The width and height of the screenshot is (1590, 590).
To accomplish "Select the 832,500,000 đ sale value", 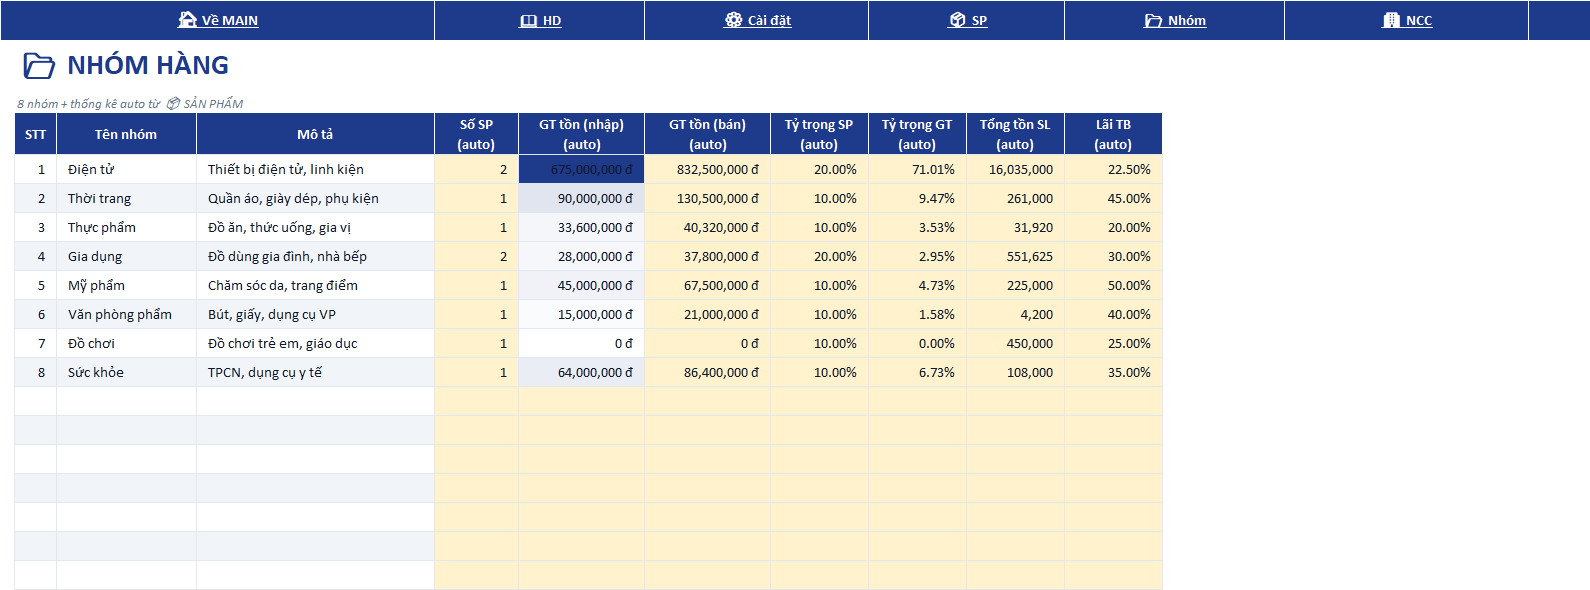I will (x=707, y=170).
